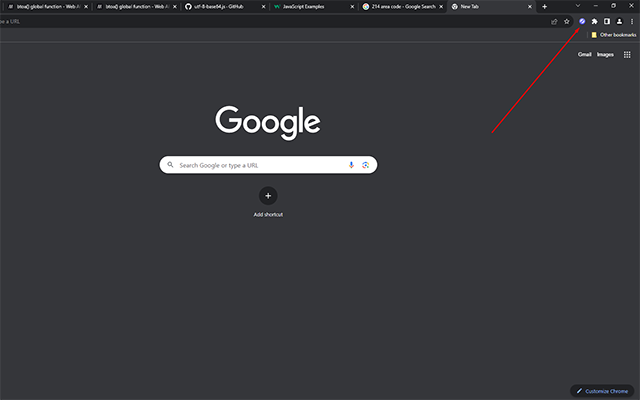Click the Google logo

pyautogui.click(x=268, y=123)
